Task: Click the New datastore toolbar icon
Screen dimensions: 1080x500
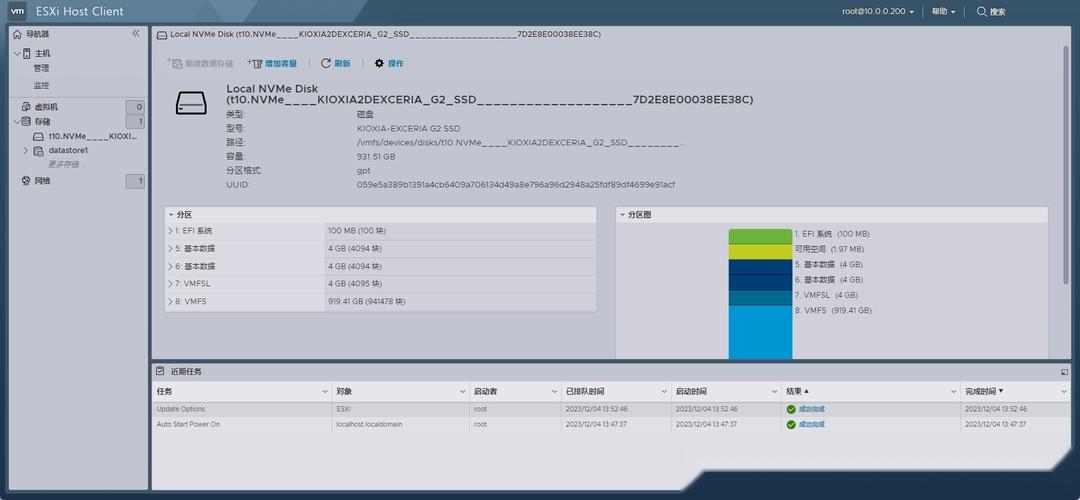Action: pyautogui.click(x=174, y=63)
